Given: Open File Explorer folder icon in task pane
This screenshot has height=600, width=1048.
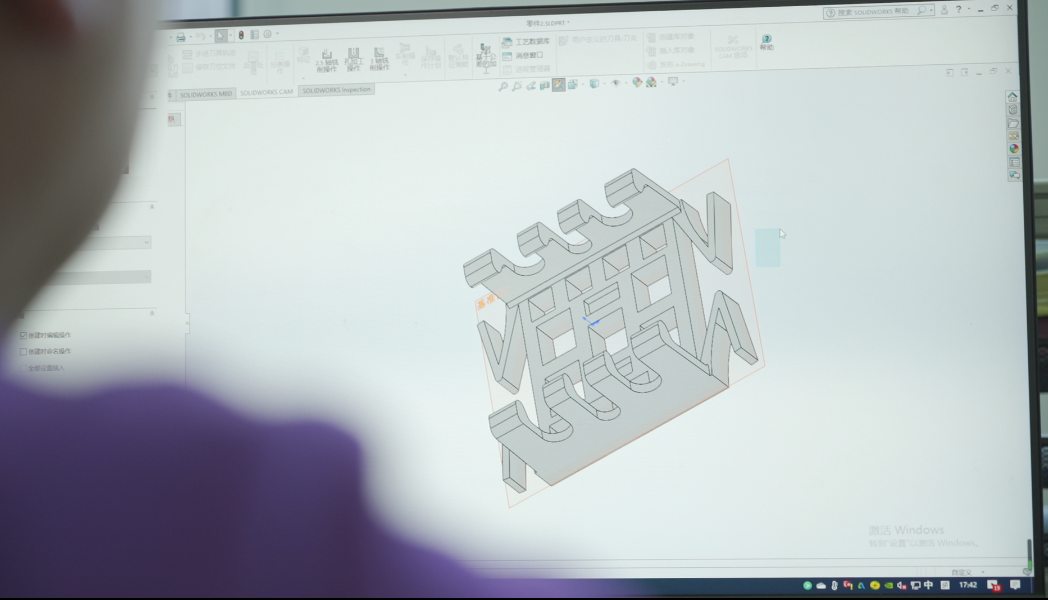Looking at the screenshot, I should tap(1014, 123).
